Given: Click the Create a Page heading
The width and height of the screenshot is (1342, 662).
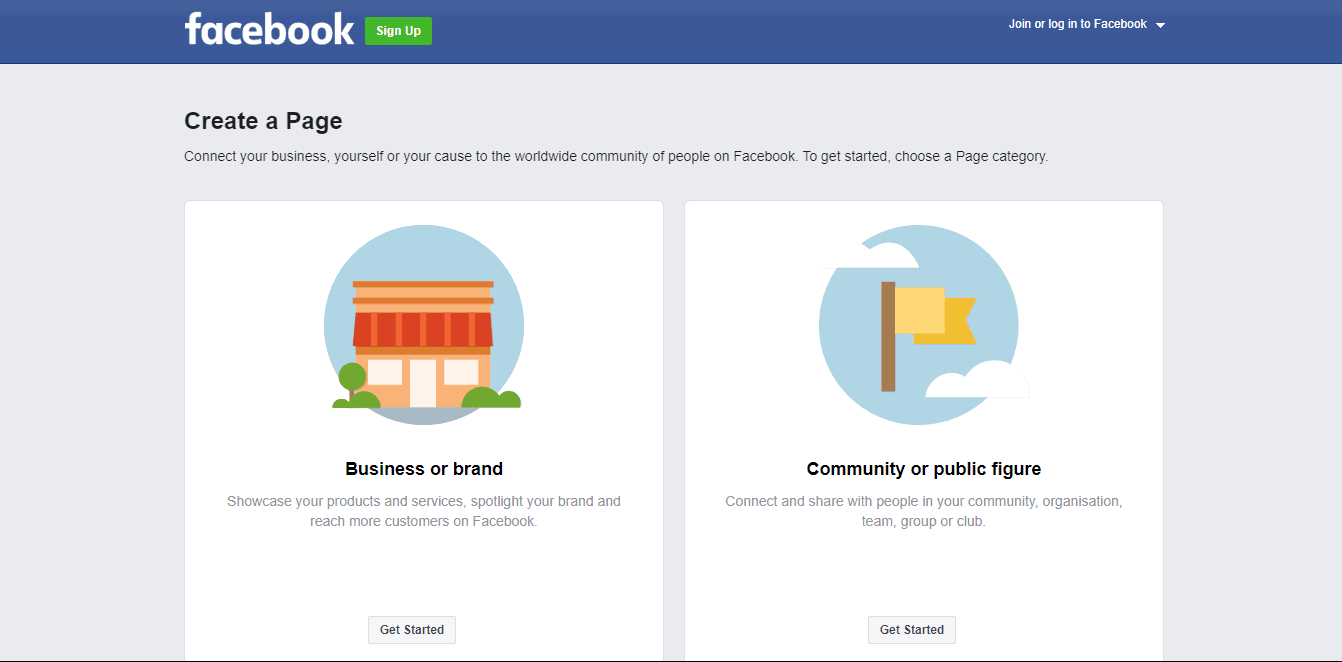Looking at the screenshot, I should point(263,120).
